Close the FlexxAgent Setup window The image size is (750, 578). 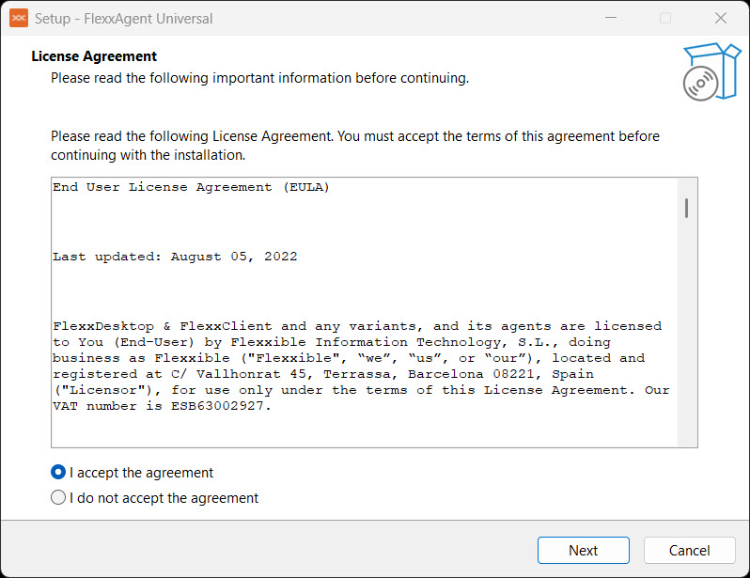tap(720, 18)
